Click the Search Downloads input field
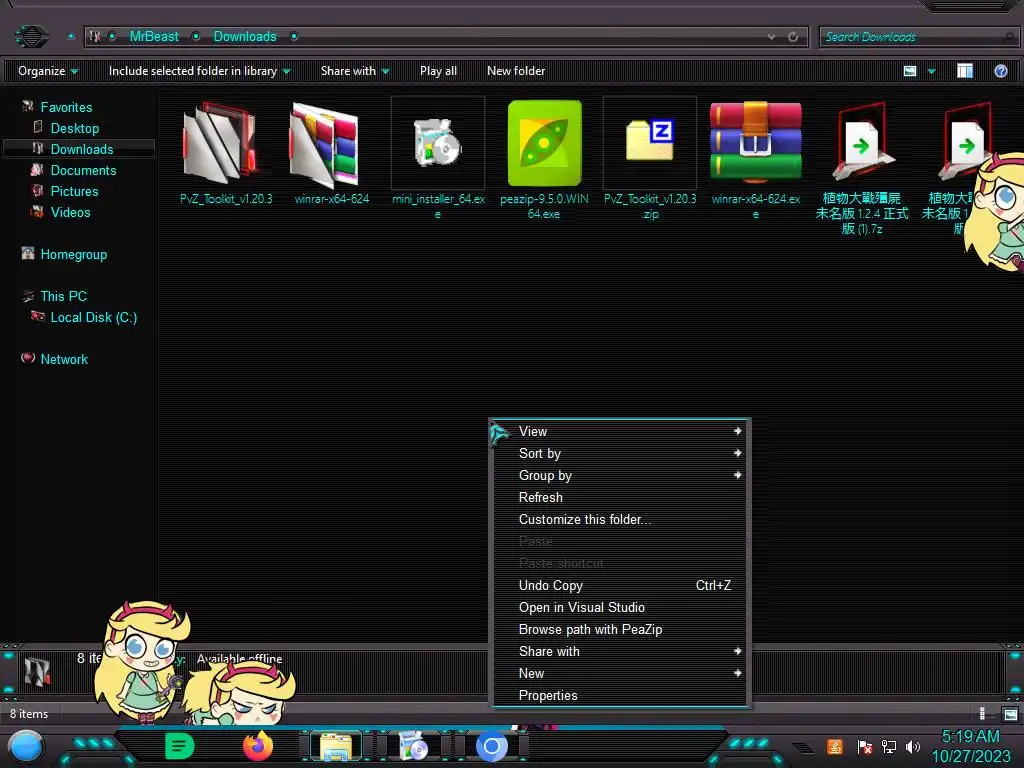Screen dimensions: 1024x768 click(918, 37)
